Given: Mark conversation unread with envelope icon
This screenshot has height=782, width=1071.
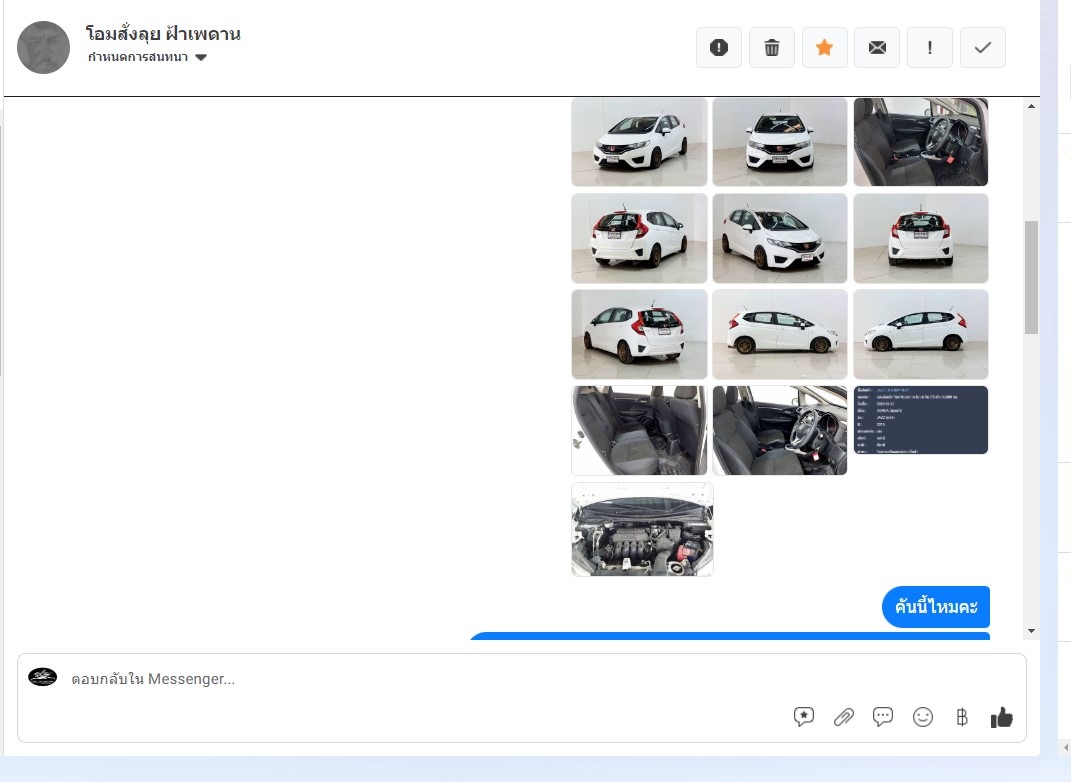Looking at the screenshot, I should [877, 48].
